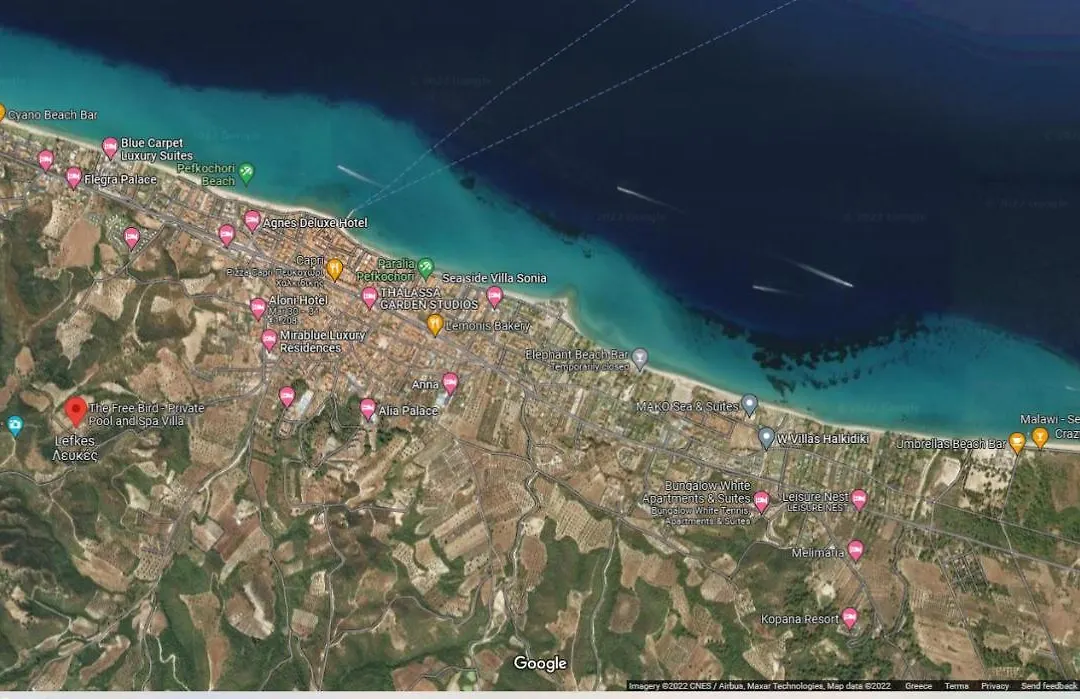This screenshot has height=699, width=1080.
Task: Click the "Flegra Palace" text label
Action: click(121, 179)
